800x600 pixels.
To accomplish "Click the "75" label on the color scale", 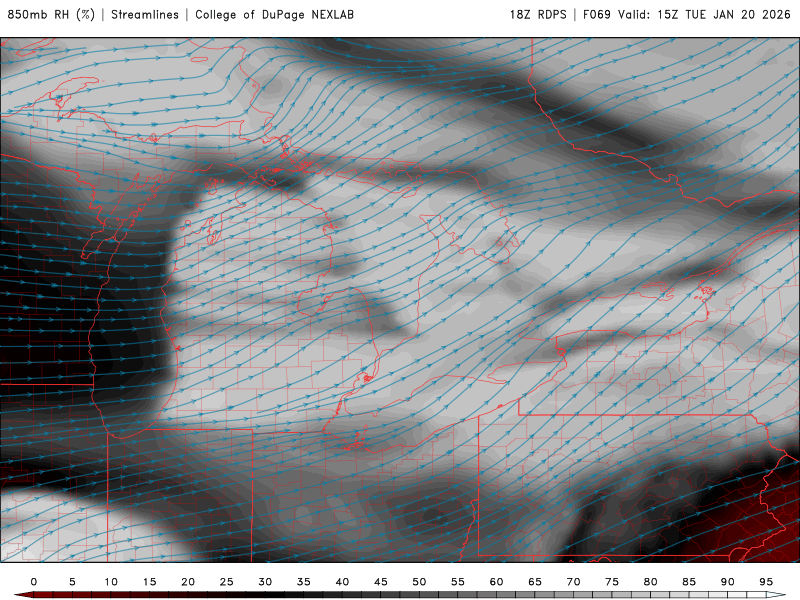I will click(612, 582).
